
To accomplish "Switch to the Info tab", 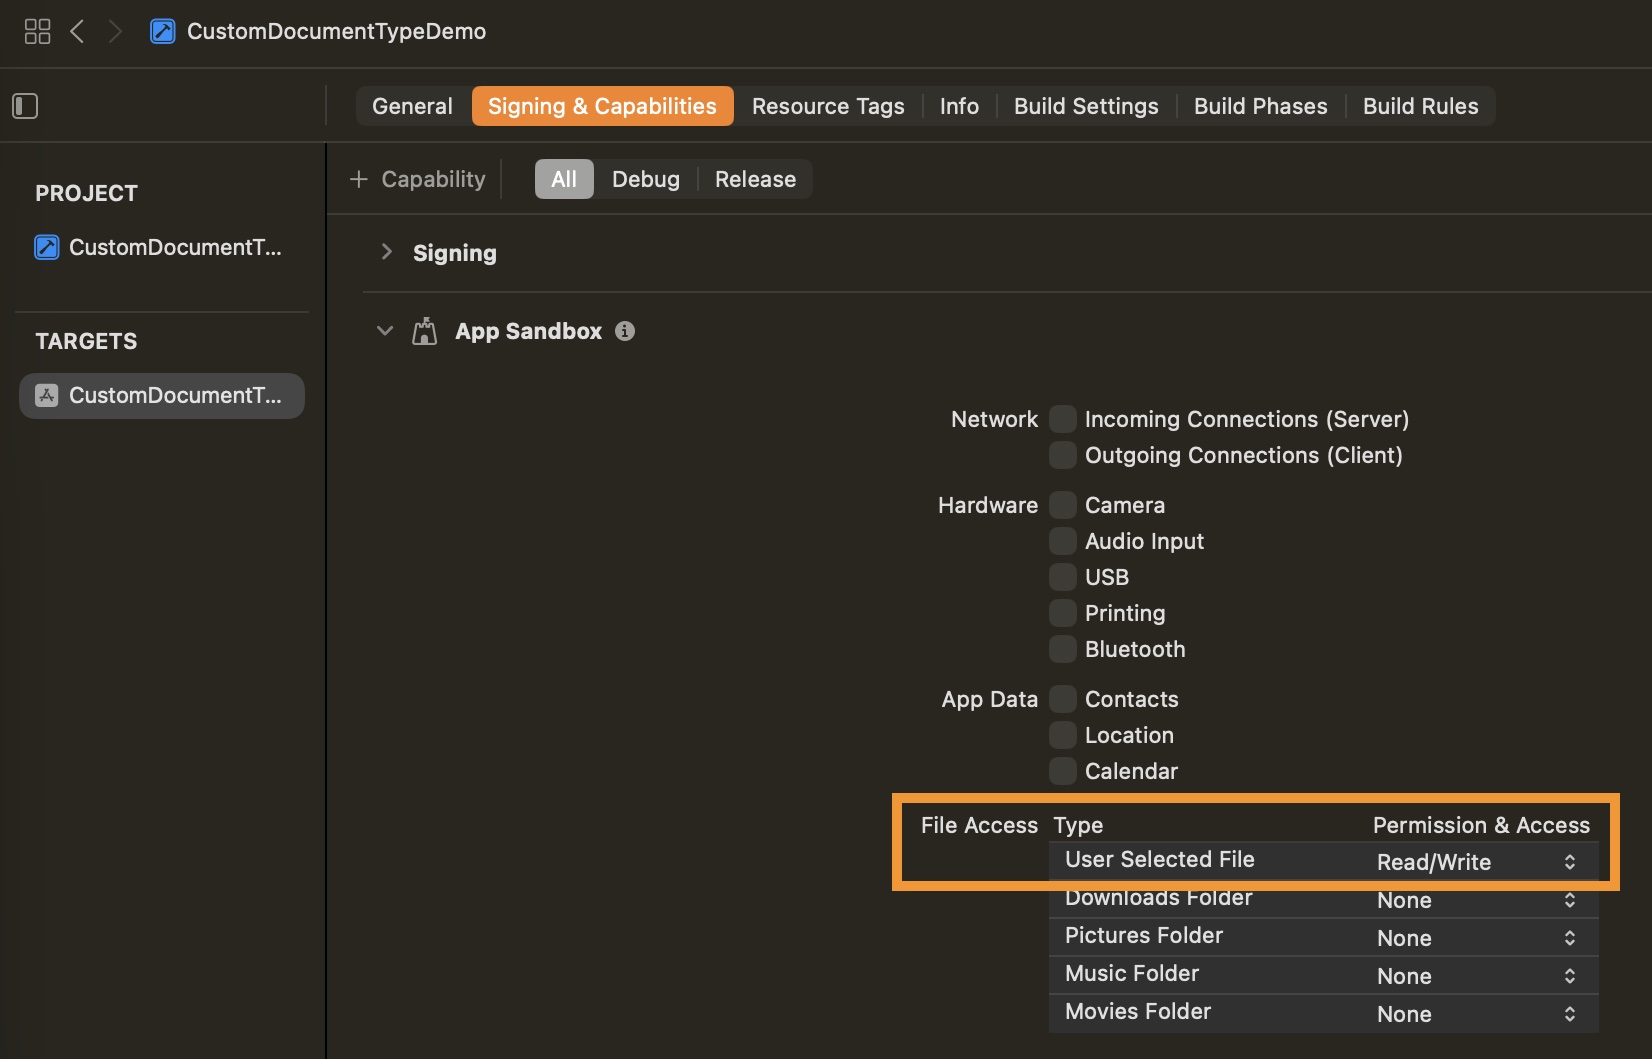I will [959, 106].
